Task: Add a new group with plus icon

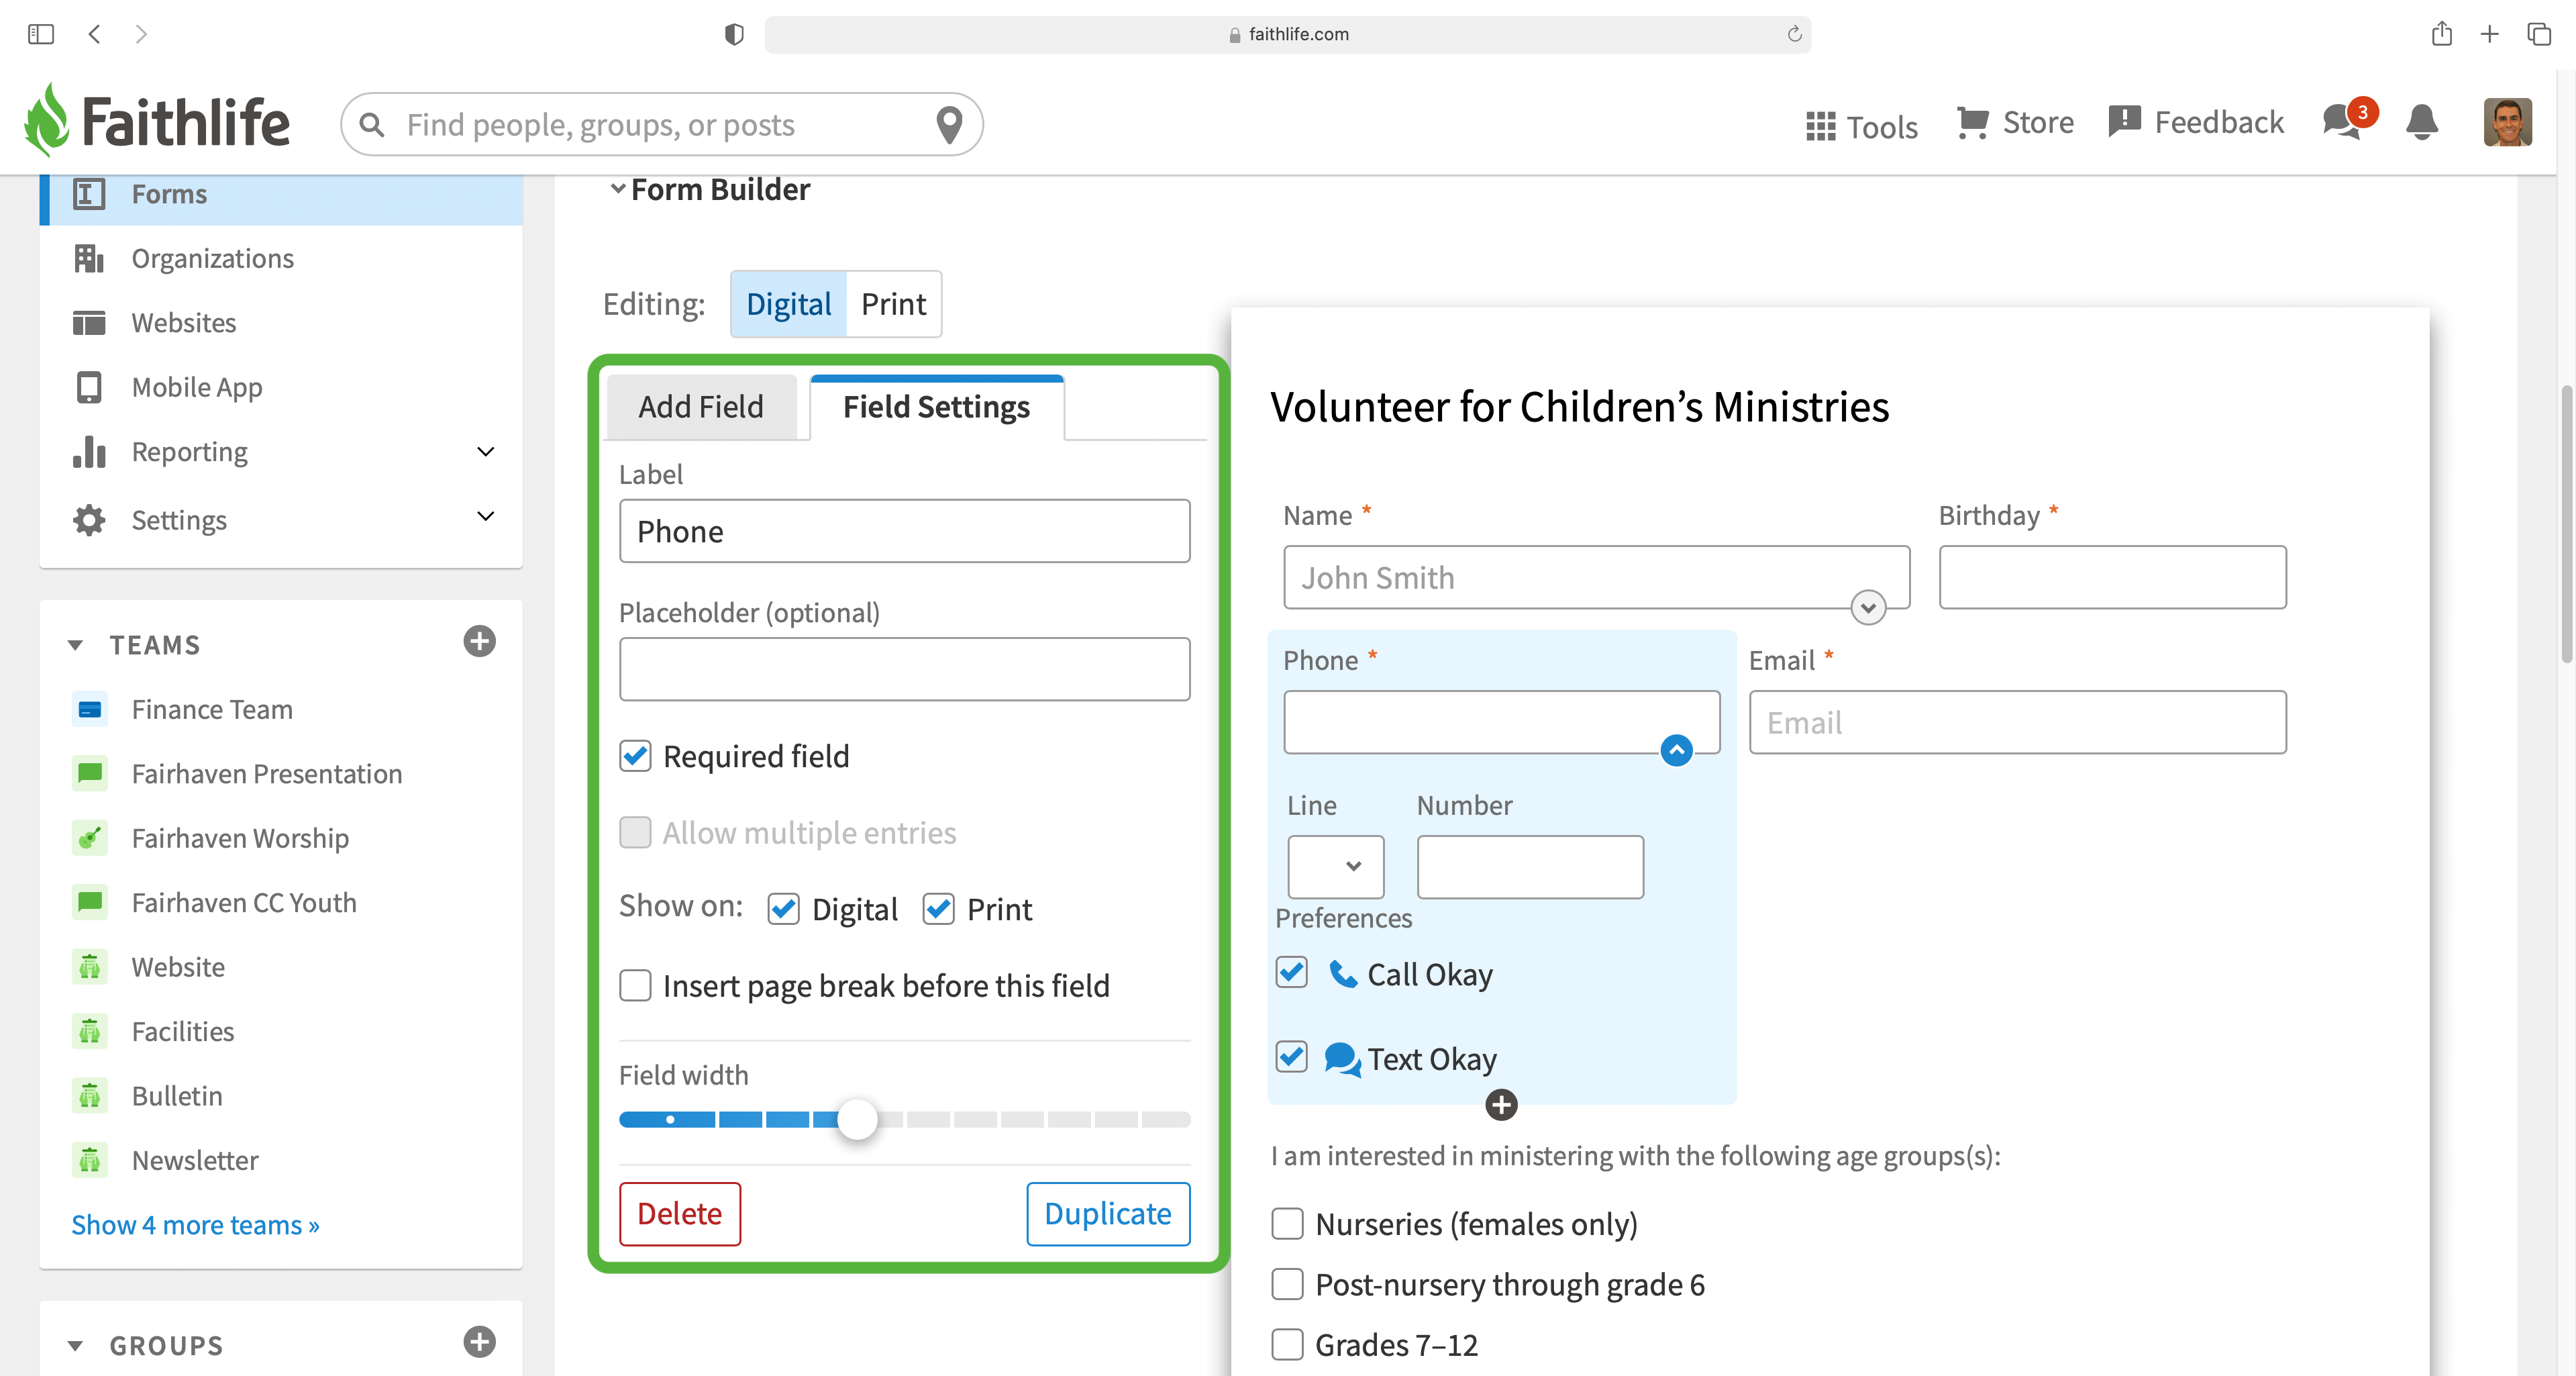Action: coord(479,1342)
